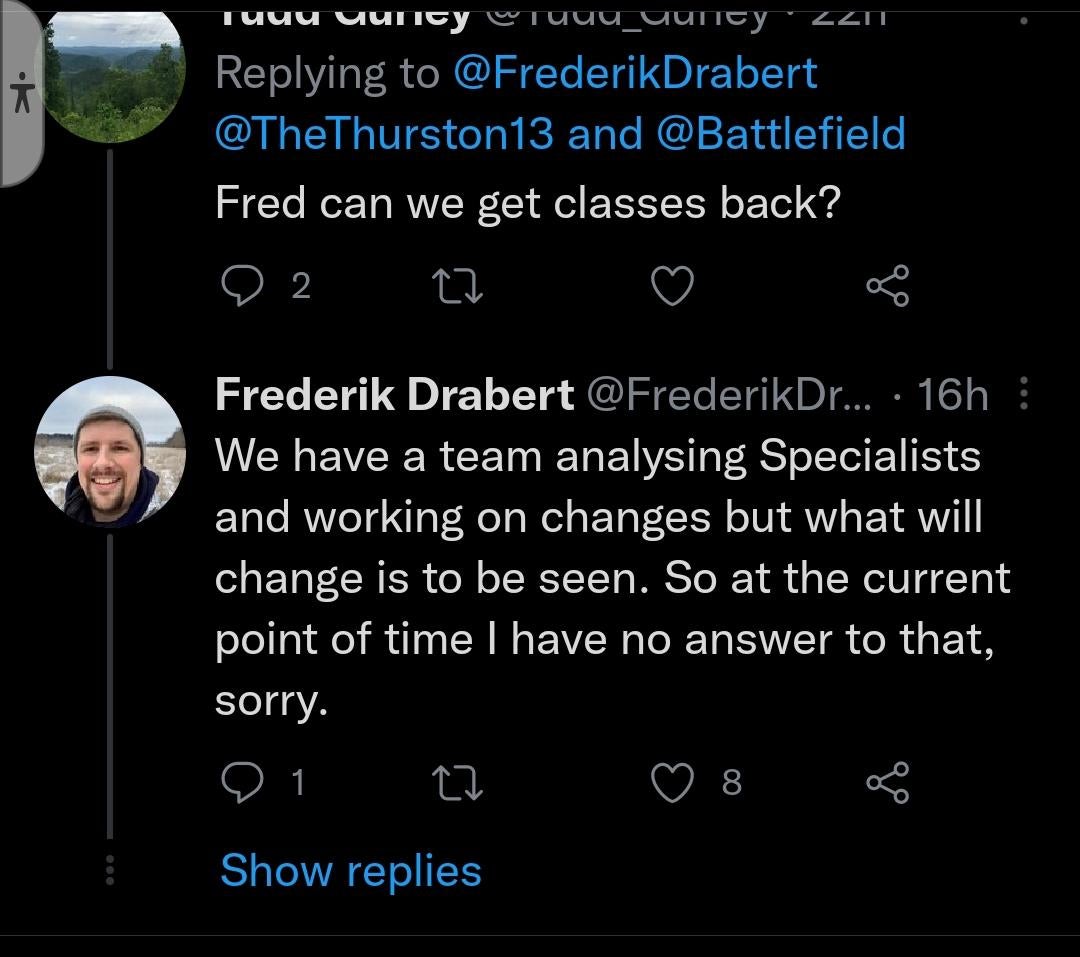The image size is (1080, 957).
Task: Open the @Battlefield mention
Action: tap(780, 133)
